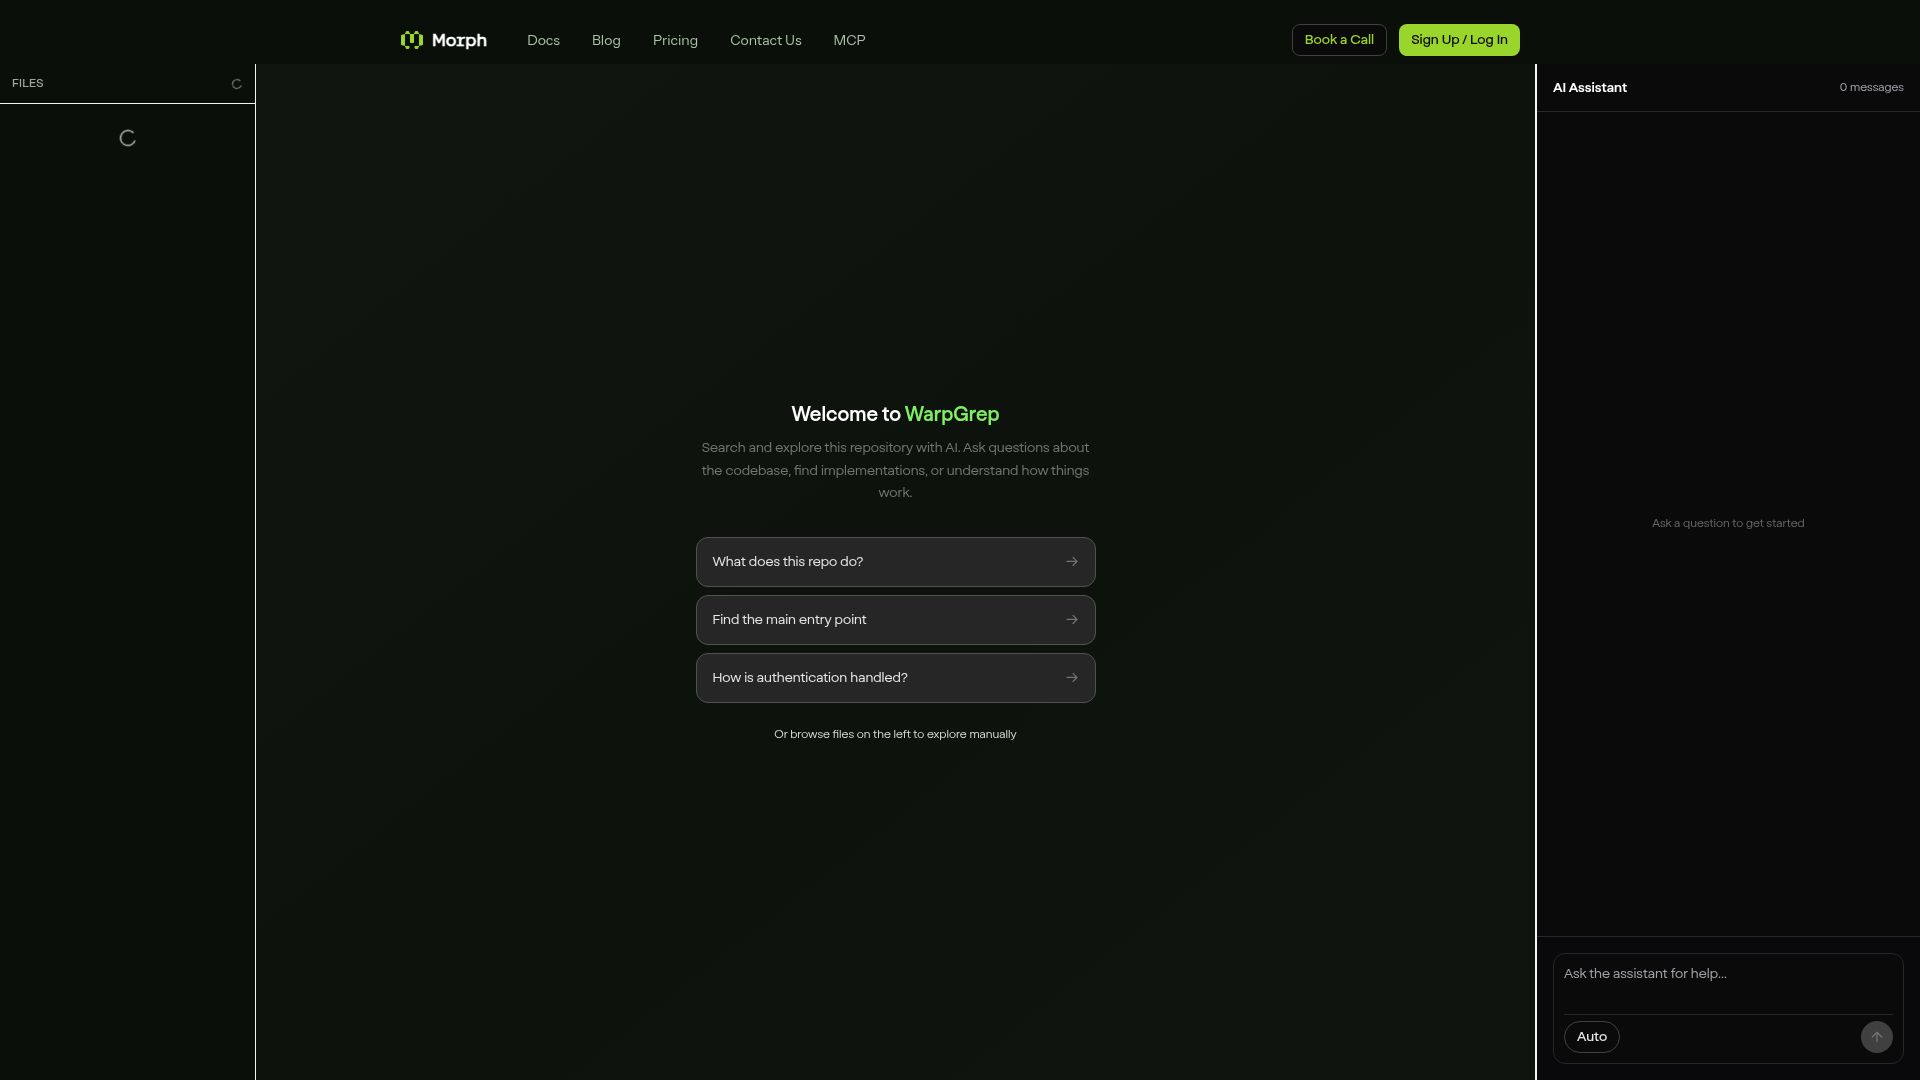Click arrow on 'How is authentication handled?'

[1072, 678]
